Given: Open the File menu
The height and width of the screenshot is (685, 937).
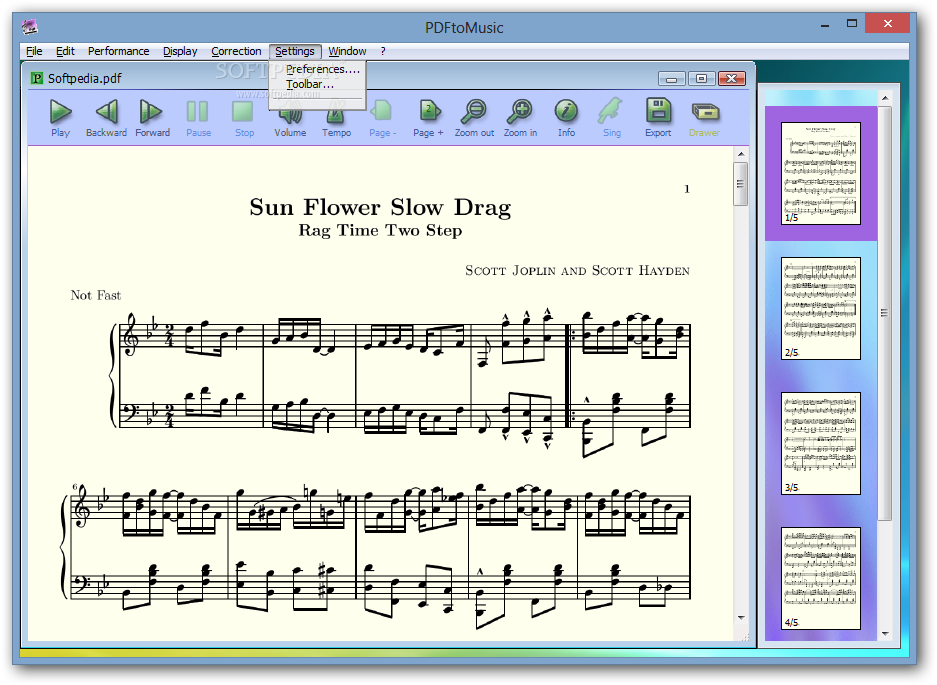Looking at the screenshot, I should coord(34,51).
